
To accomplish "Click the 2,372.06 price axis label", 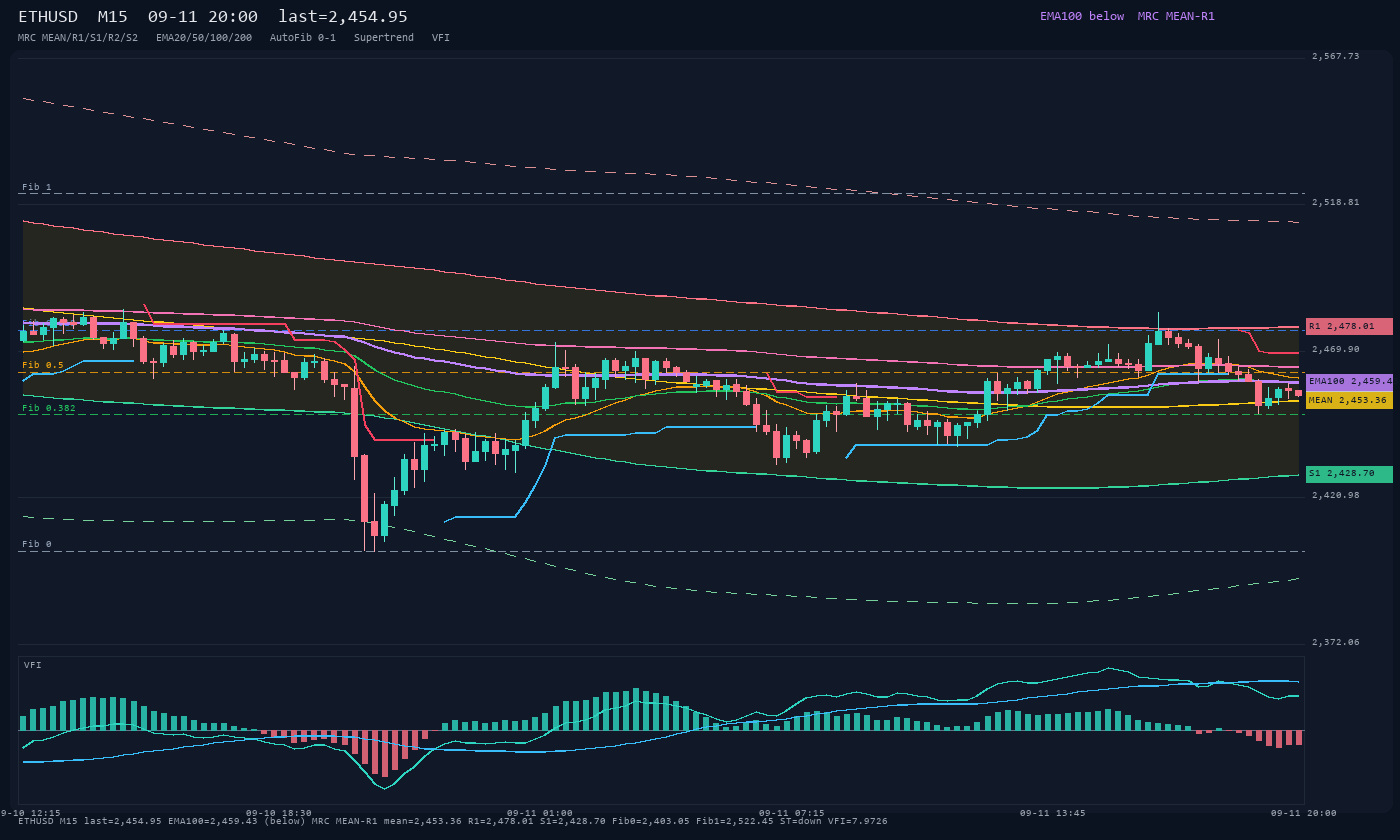I will pyautogui.click(x=1336, y=642).
